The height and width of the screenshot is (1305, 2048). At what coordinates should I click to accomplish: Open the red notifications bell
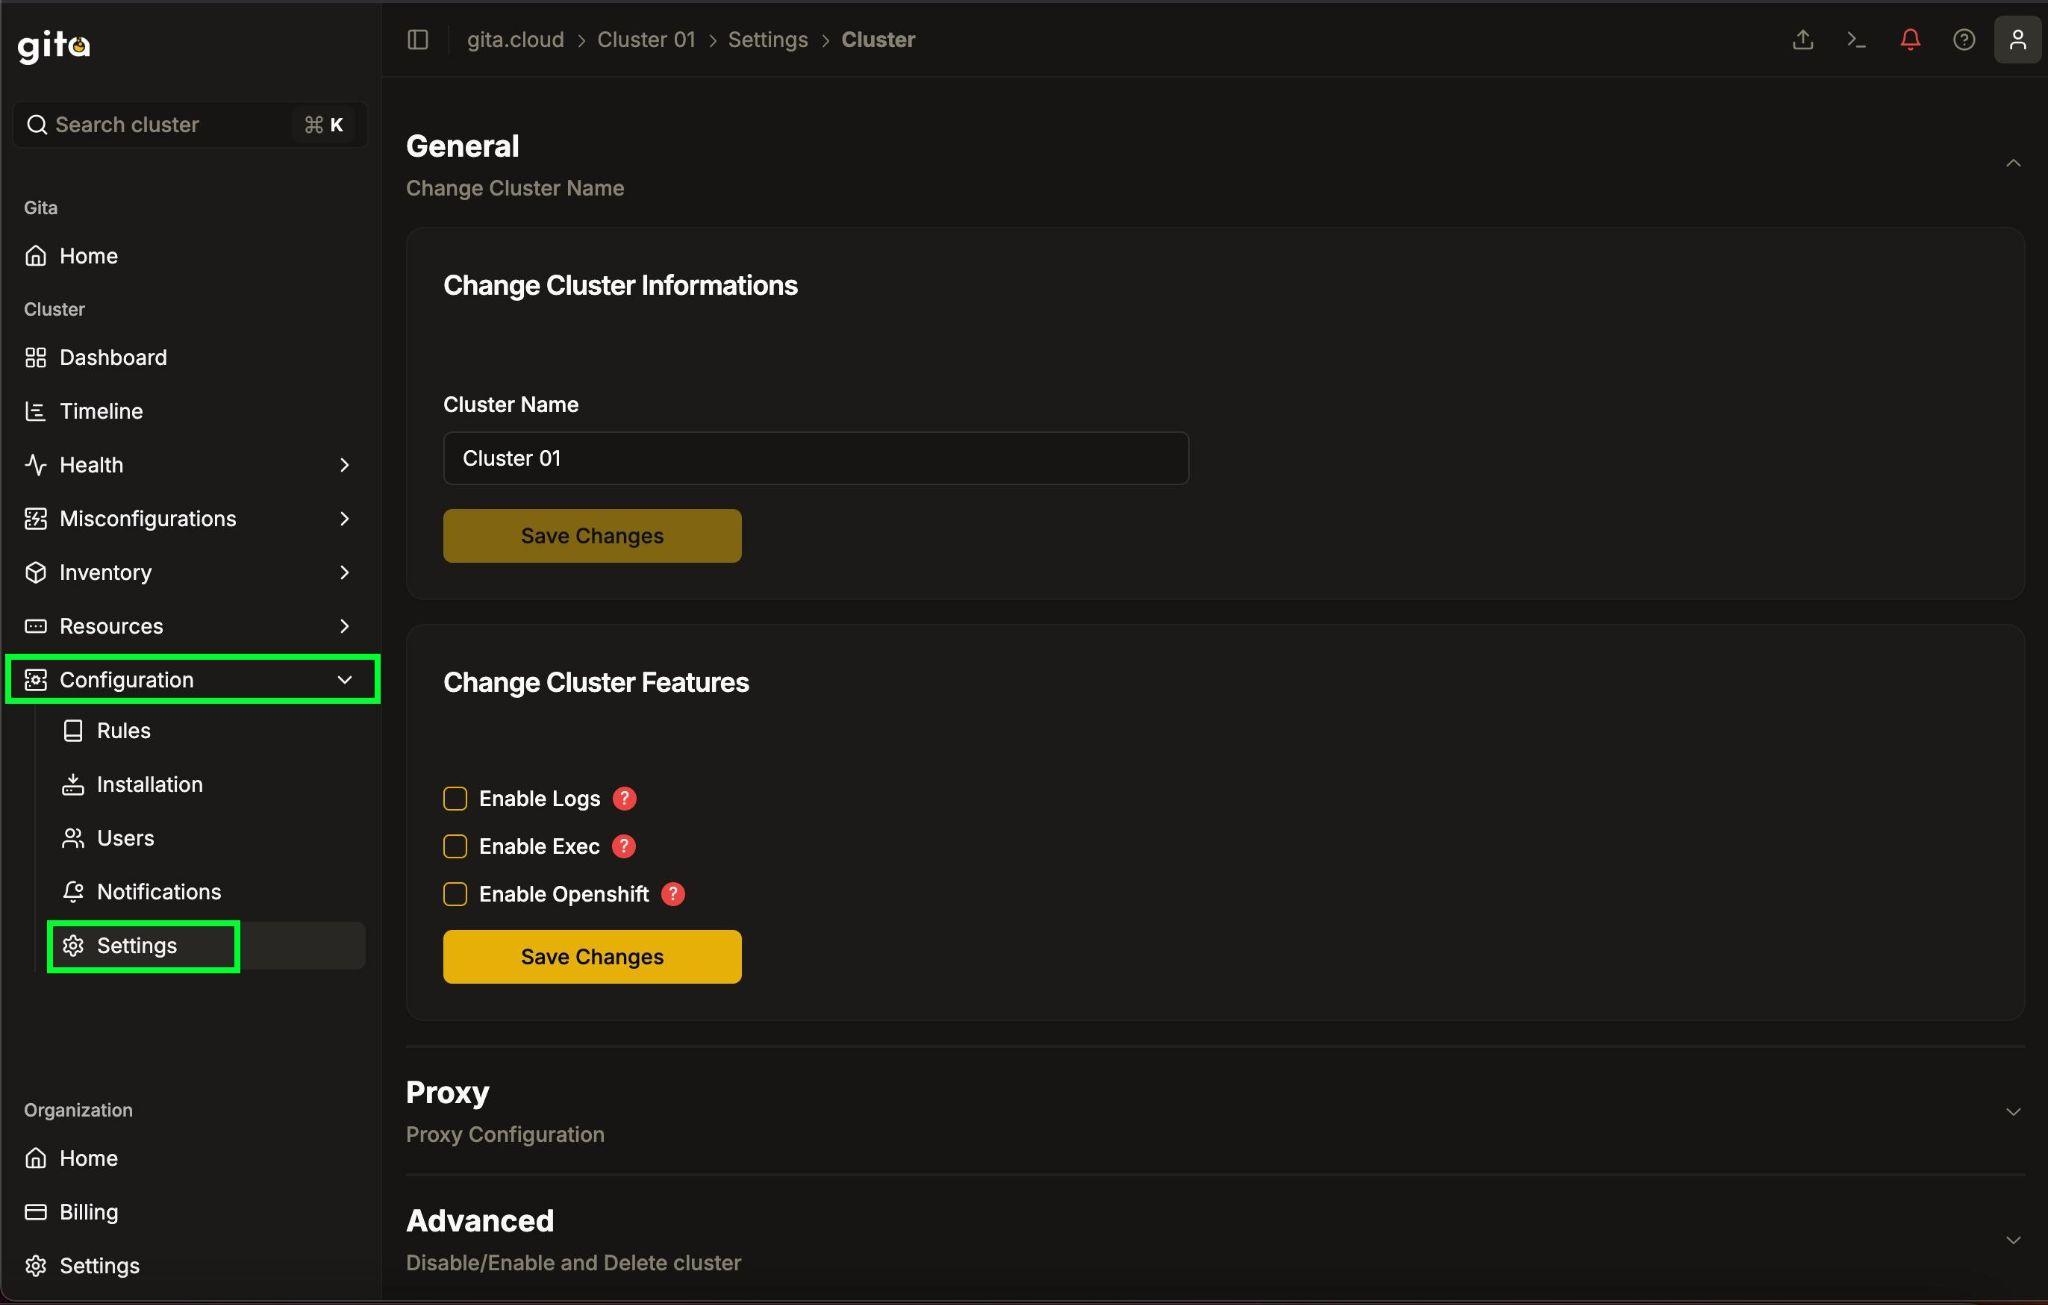click(1910, 40)
